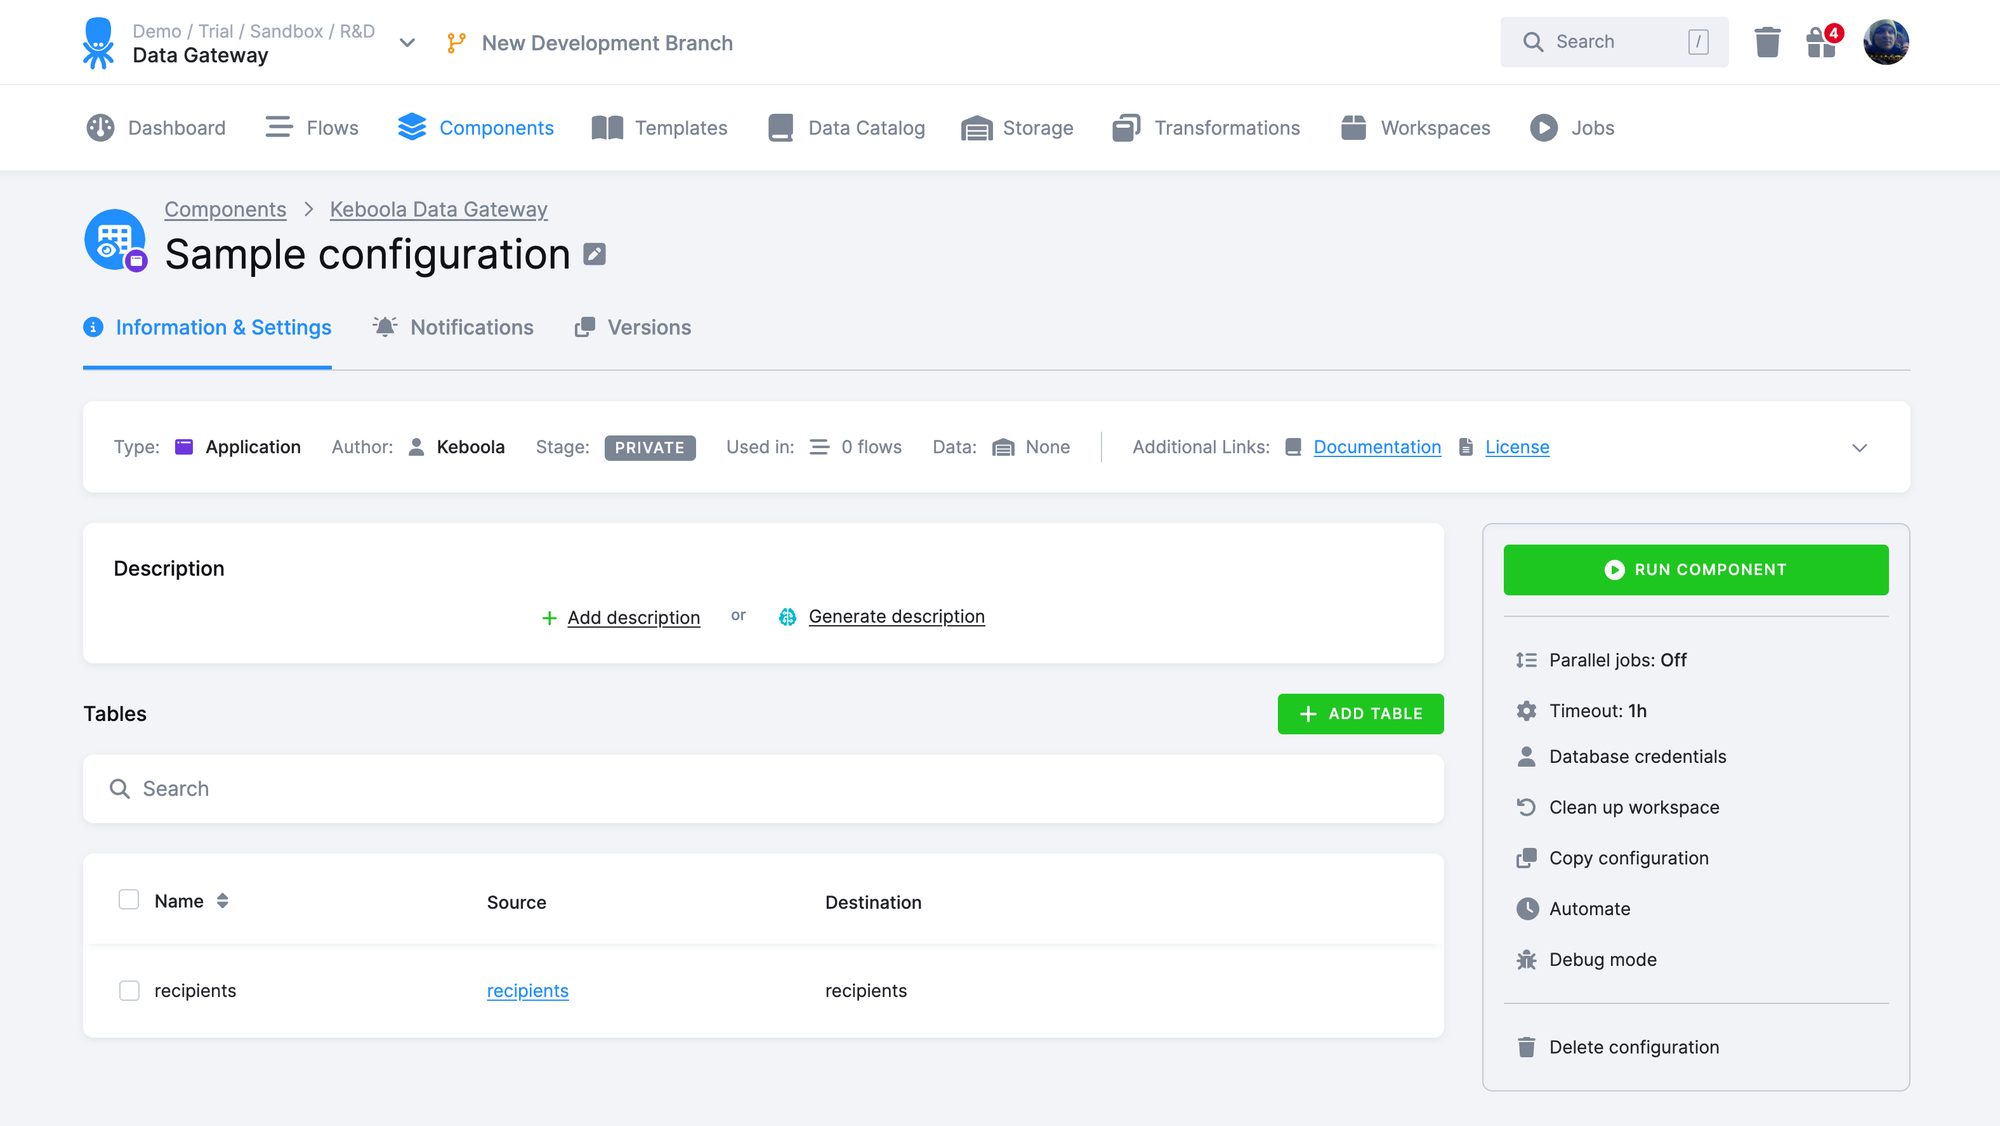Open the gift icon with notification badge
The image size is (2000, 1126).
(x=1821, y=42)
